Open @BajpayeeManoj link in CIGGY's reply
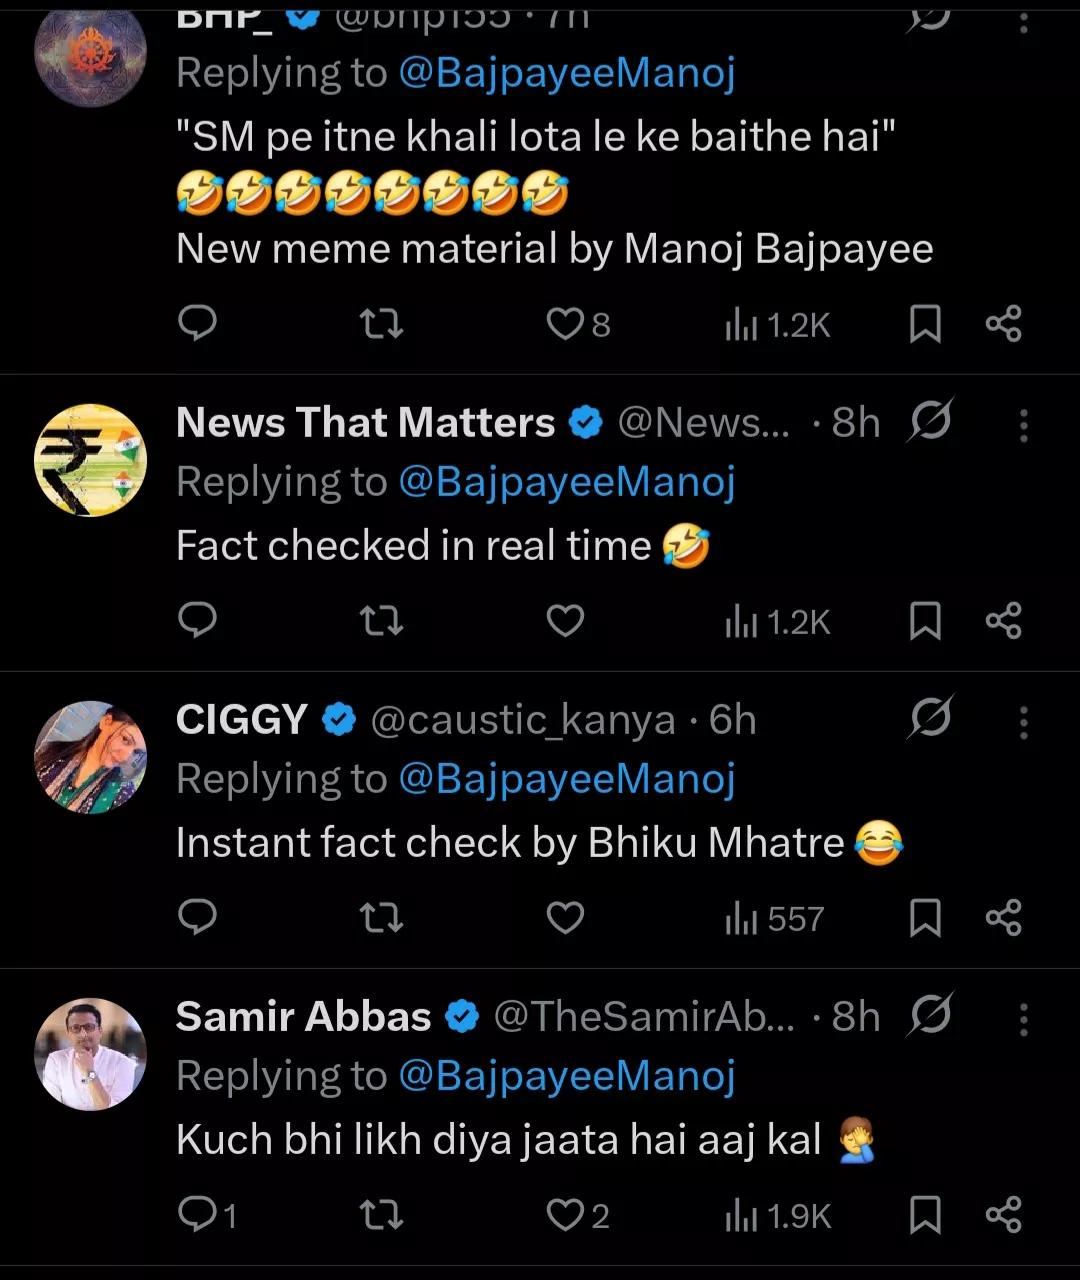This screenshot has height=1280, width=1080. click(x=567, y=779)
